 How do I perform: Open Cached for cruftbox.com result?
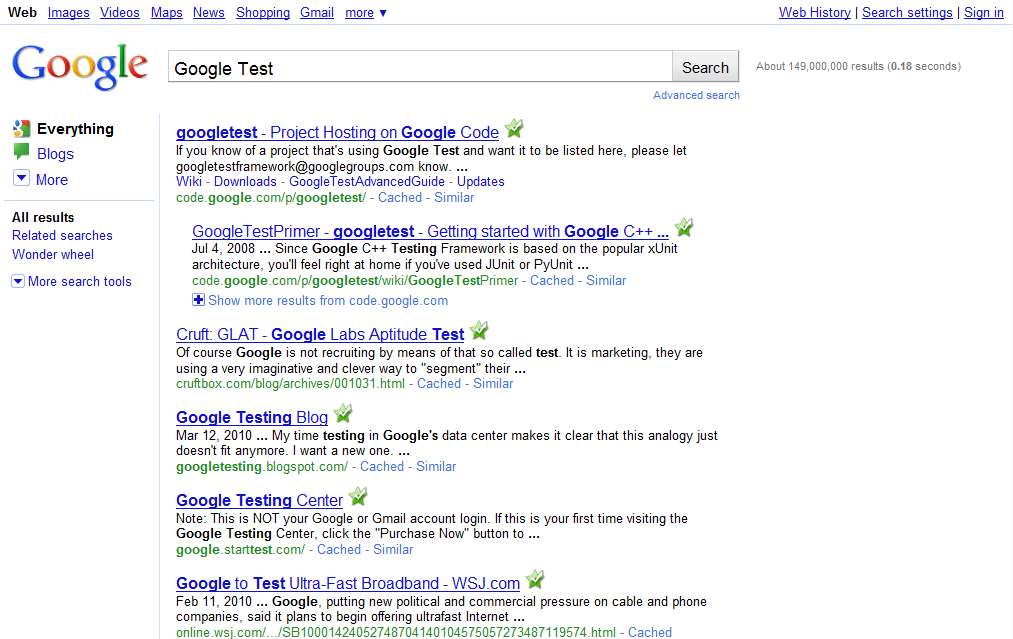(x=439, y=384)
